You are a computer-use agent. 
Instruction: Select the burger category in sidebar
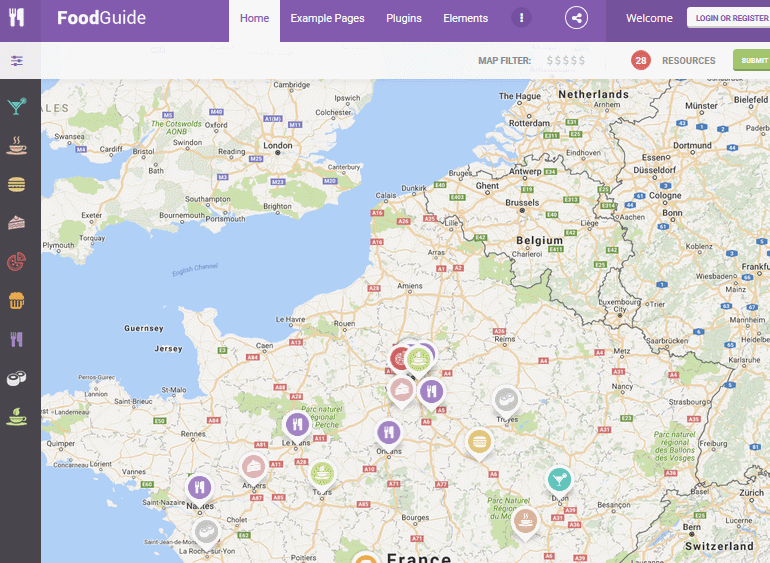(x=17, y=184)
